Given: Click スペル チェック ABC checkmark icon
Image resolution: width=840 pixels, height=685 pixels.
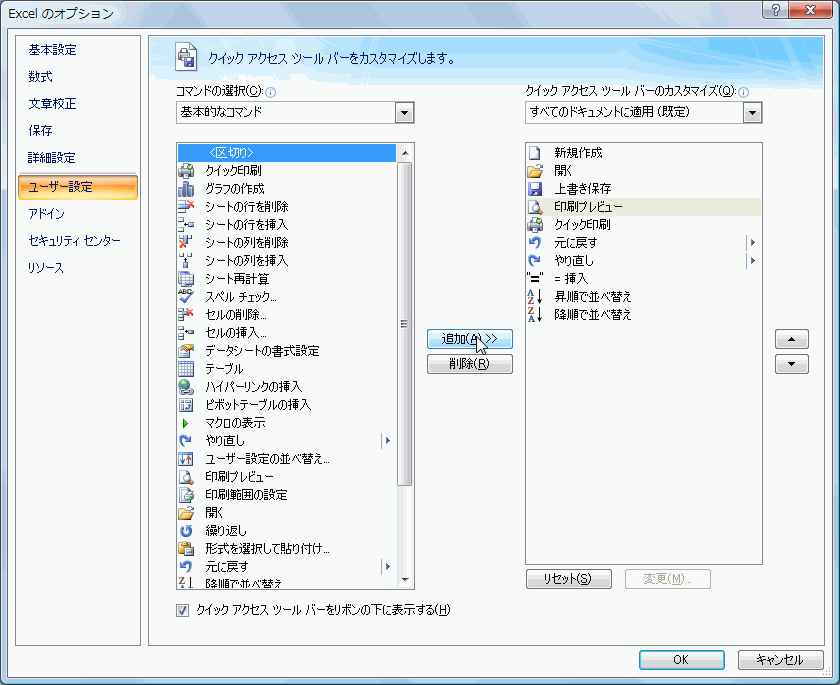Looking at the screenshot, I should point(186,297).
